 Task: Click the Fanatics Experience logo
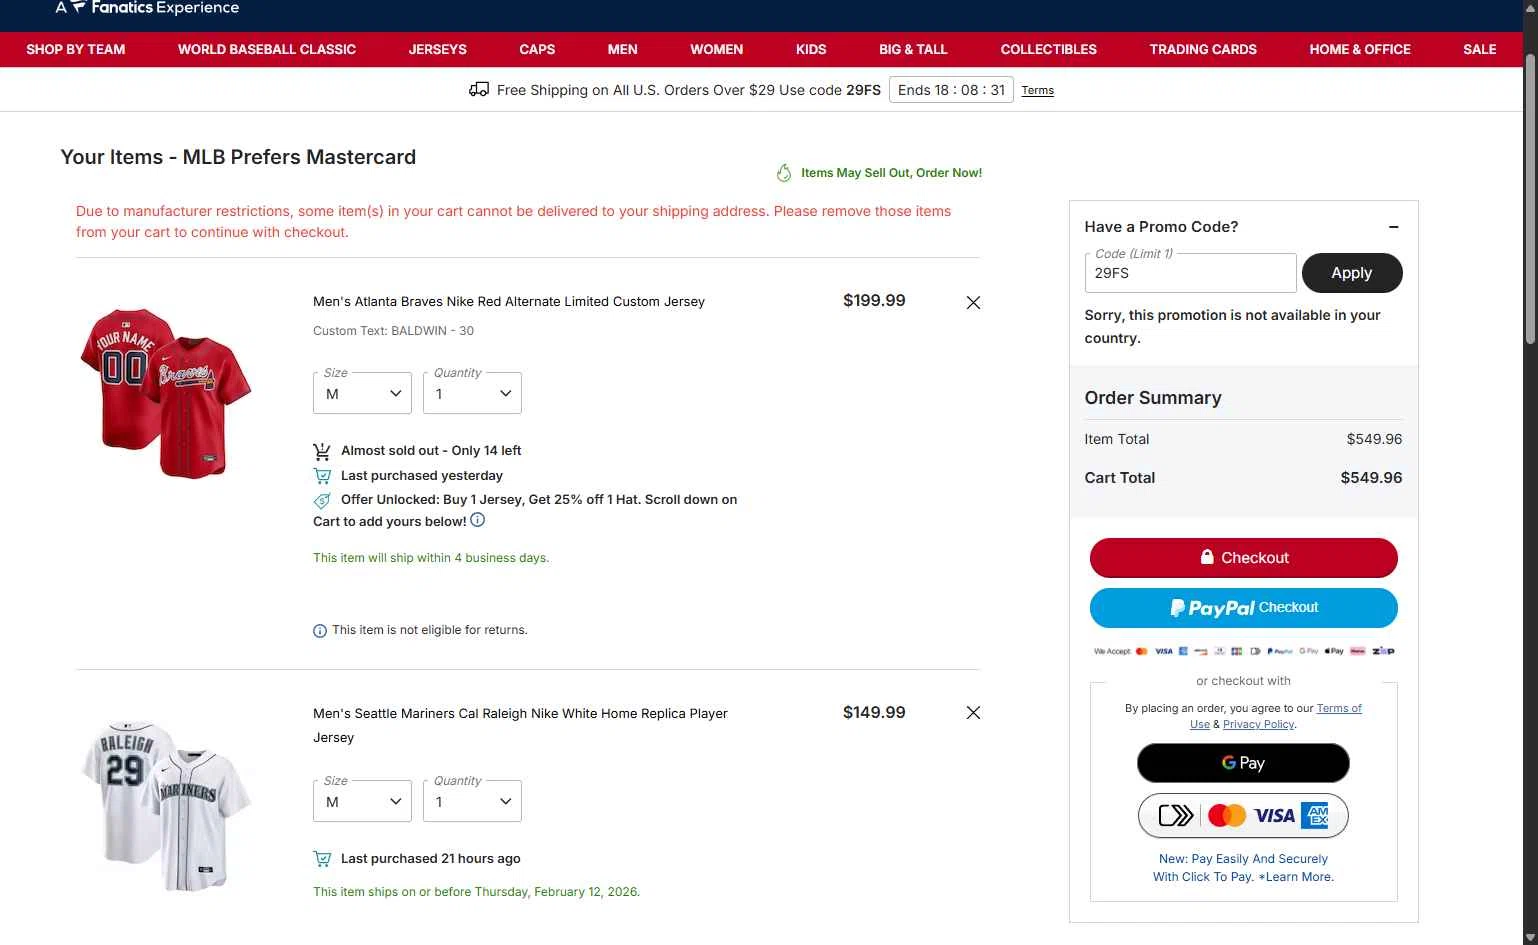[x=147, y=8]
